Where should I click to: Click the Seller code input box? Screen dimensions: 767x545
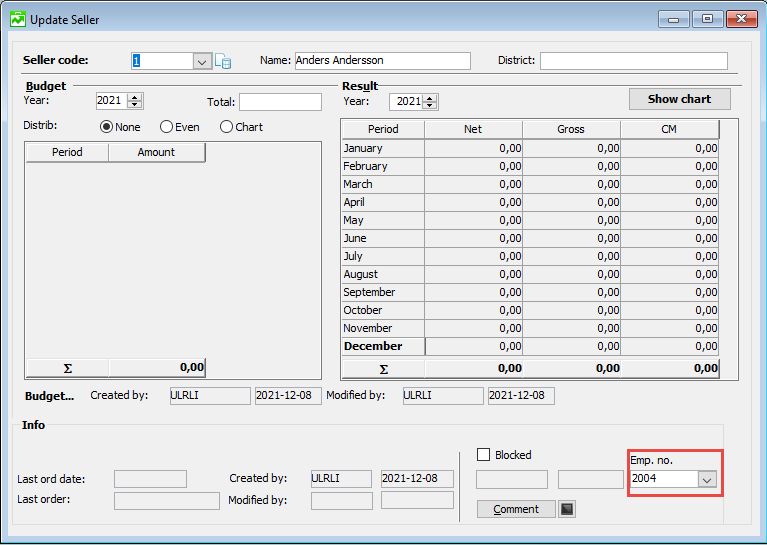click(x=162, y=61)
